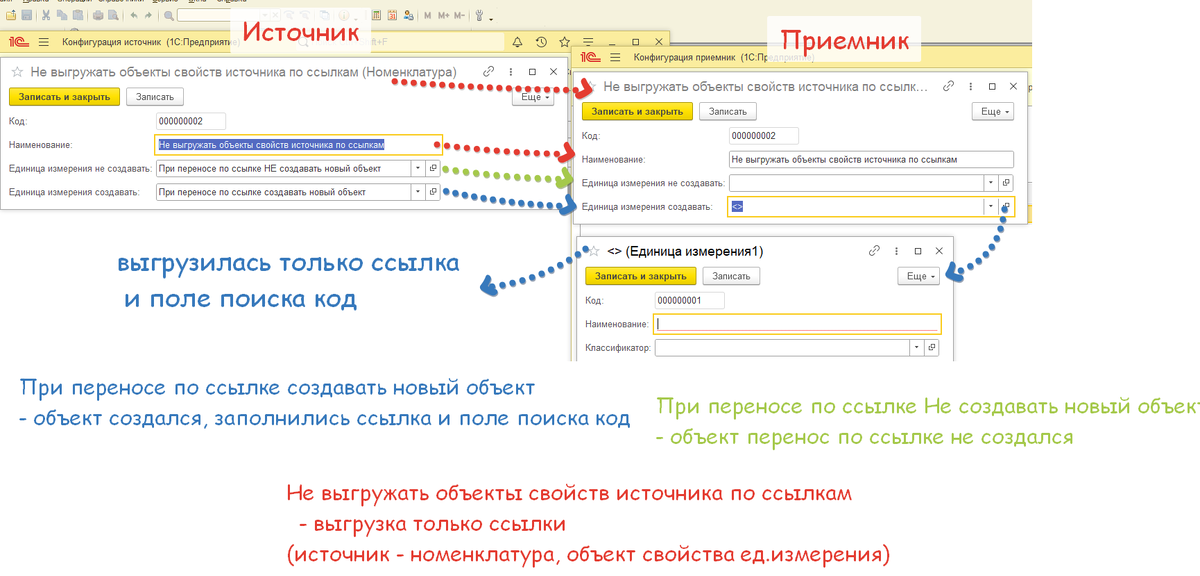Open the kebab menu in the Приемник form header
Viewport: 1200px width, 576px height.
tap(970, 86)
